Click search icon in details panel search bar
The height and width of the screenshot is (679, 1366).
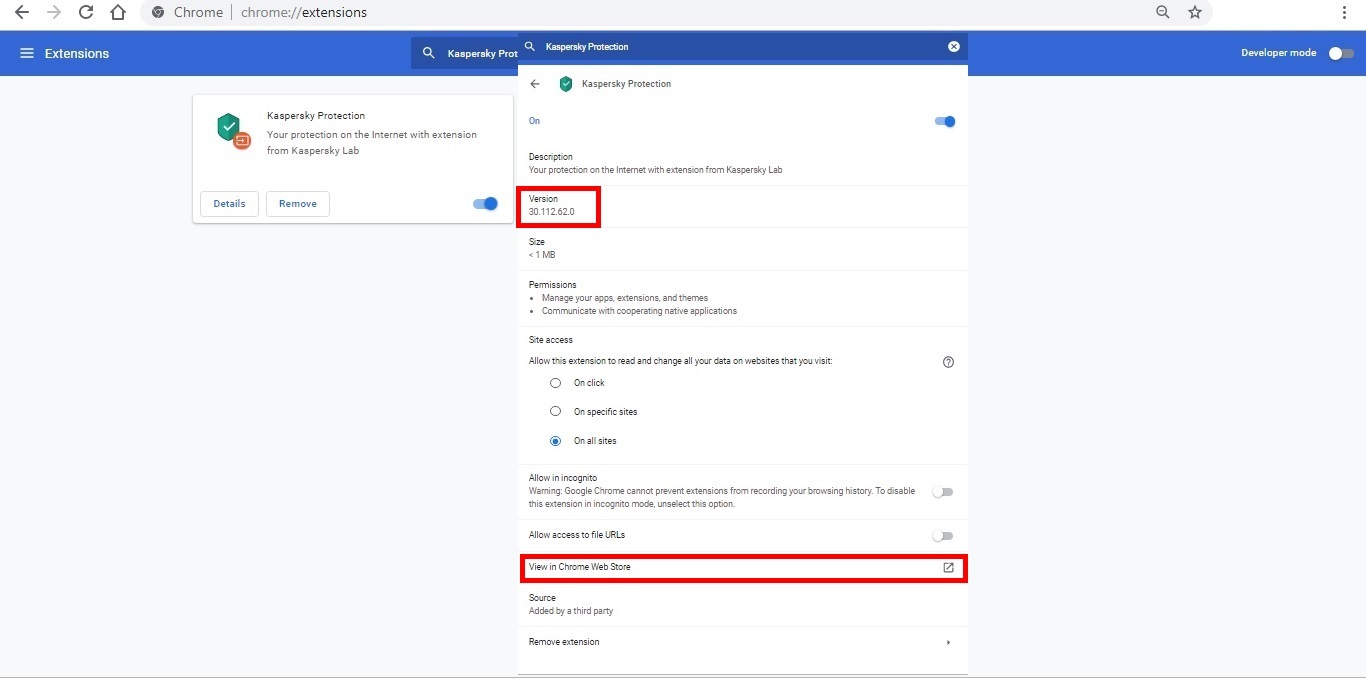click(x=531, y=47)
